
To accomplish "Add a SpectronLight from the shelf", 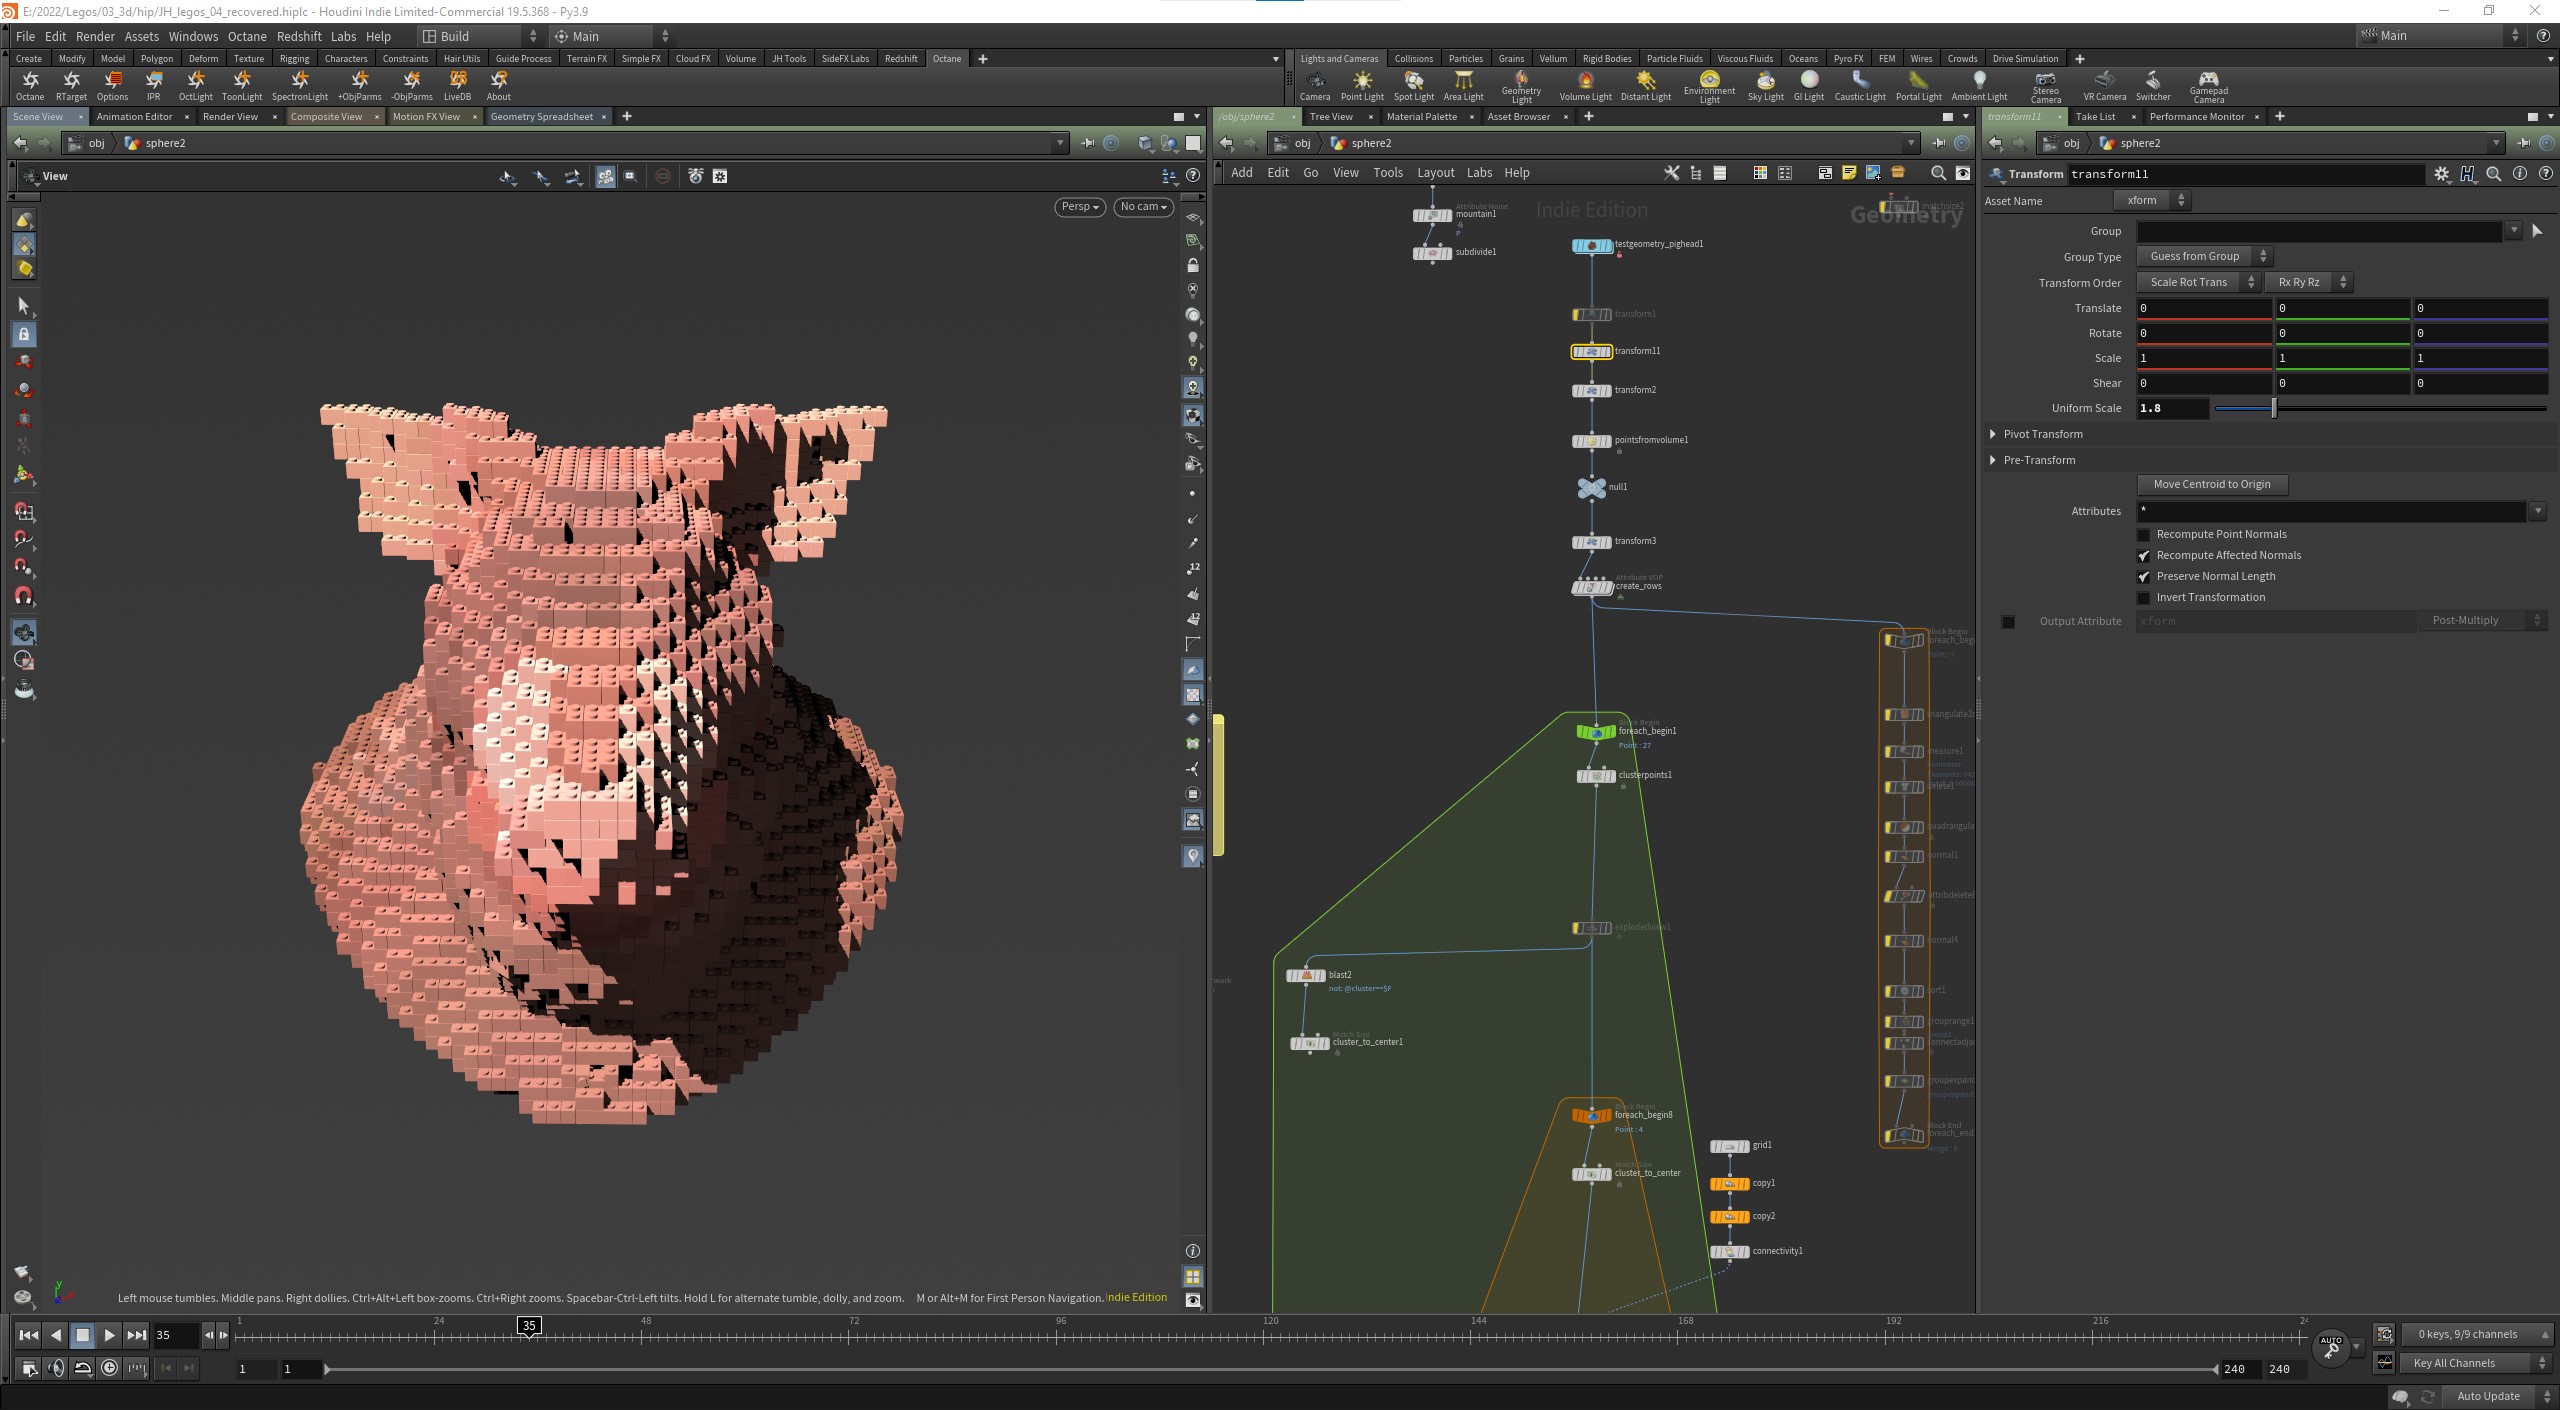I will (x=300, y=85).
